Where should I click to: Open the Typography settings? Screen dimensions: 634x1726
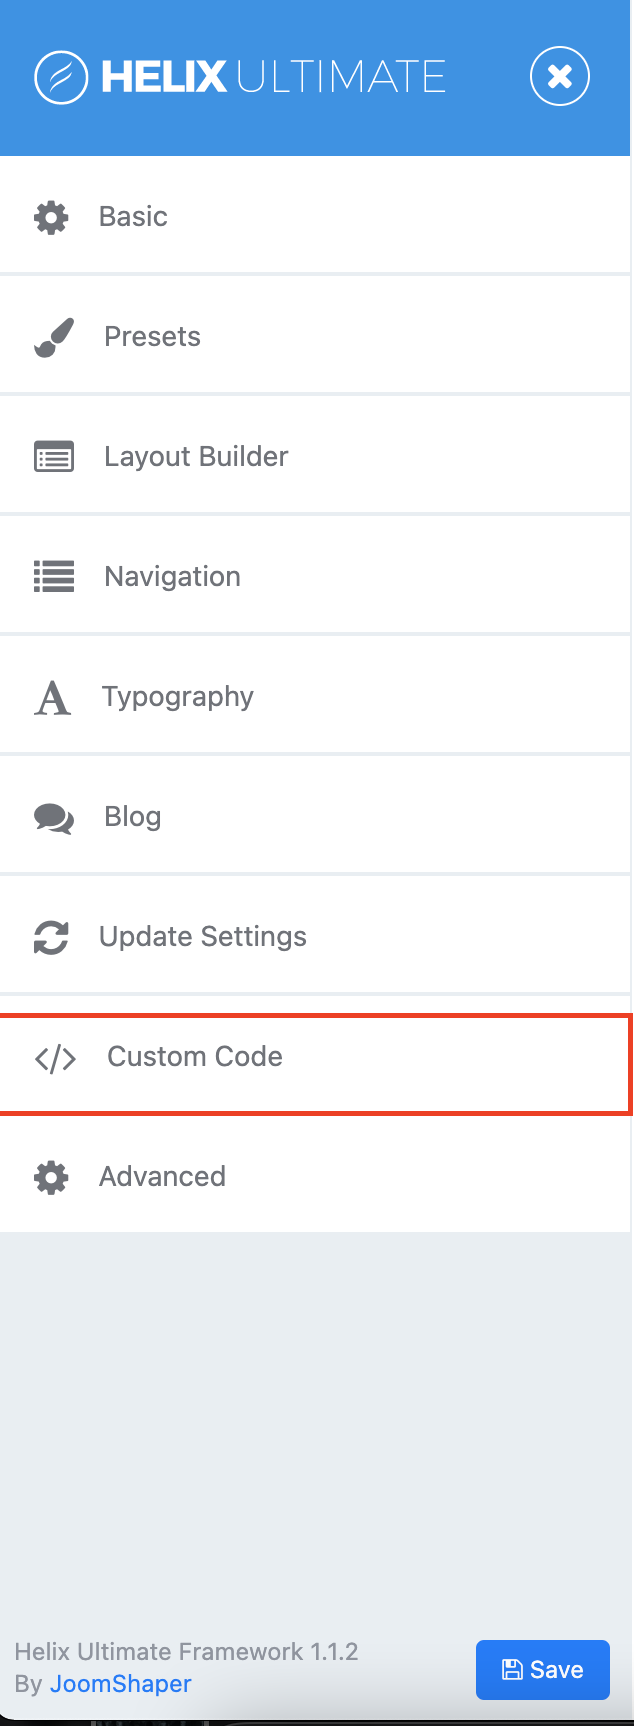coord(177,697)
